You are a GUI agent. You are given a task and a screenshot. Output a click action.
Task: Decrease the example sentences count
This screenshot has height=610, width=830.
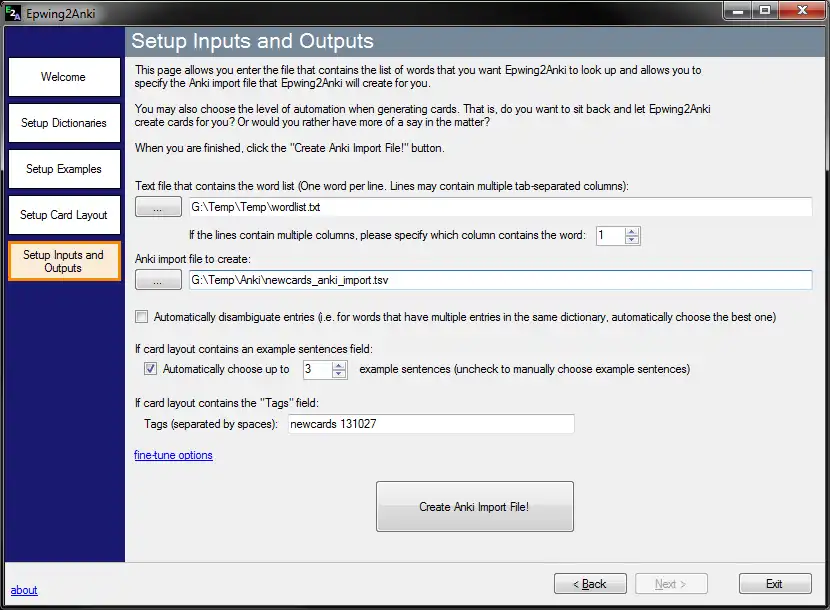coord(339,373)
